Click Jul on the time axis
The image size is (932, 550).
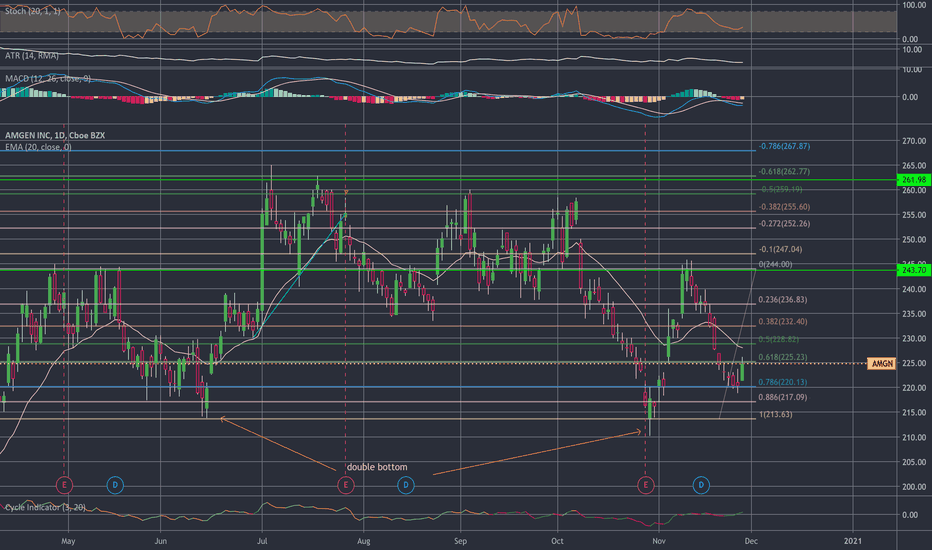click(262, 541)
